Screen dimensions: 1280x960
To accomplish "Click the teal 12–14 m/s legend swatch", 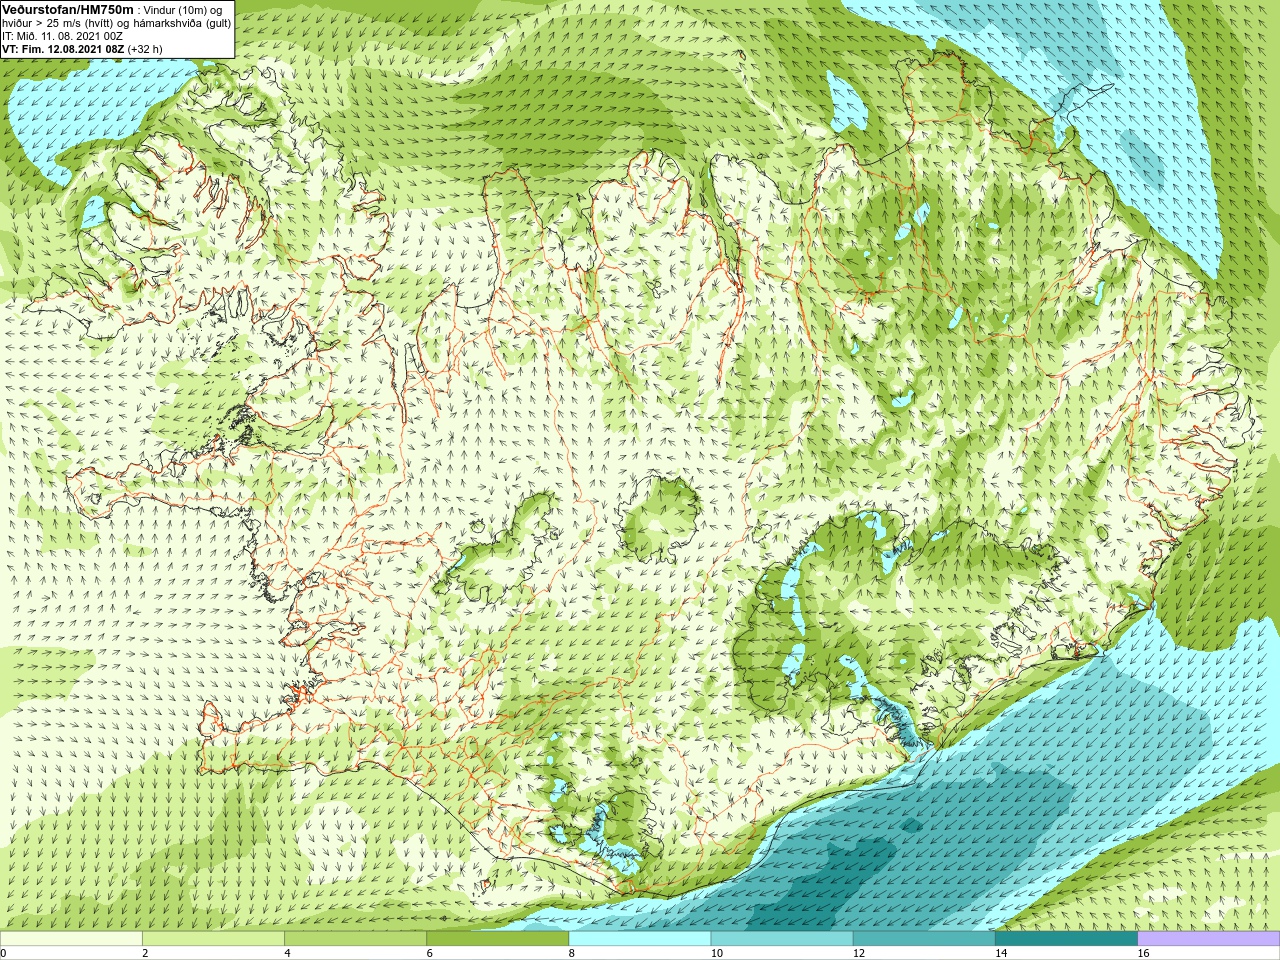I will 924,939.
